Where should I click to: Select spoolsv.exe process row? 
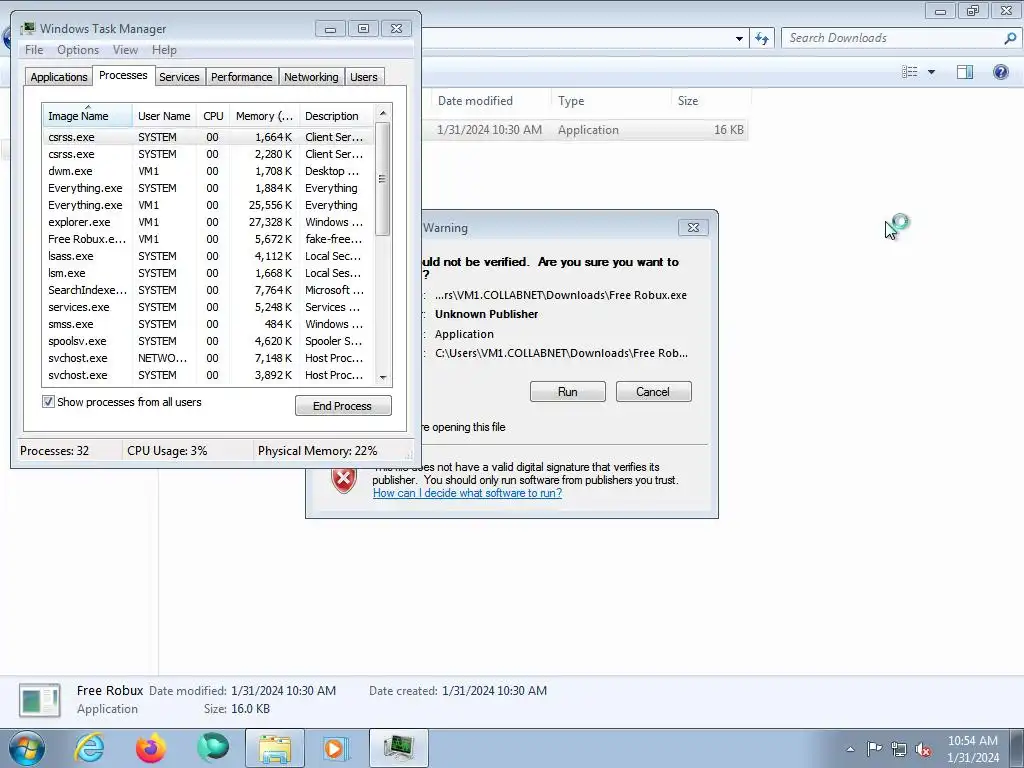(208, 341)
